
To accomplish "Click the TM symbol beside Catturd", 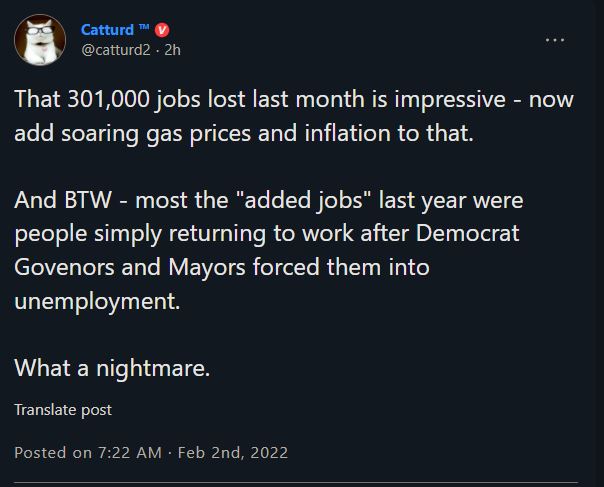I will [144, 27].
